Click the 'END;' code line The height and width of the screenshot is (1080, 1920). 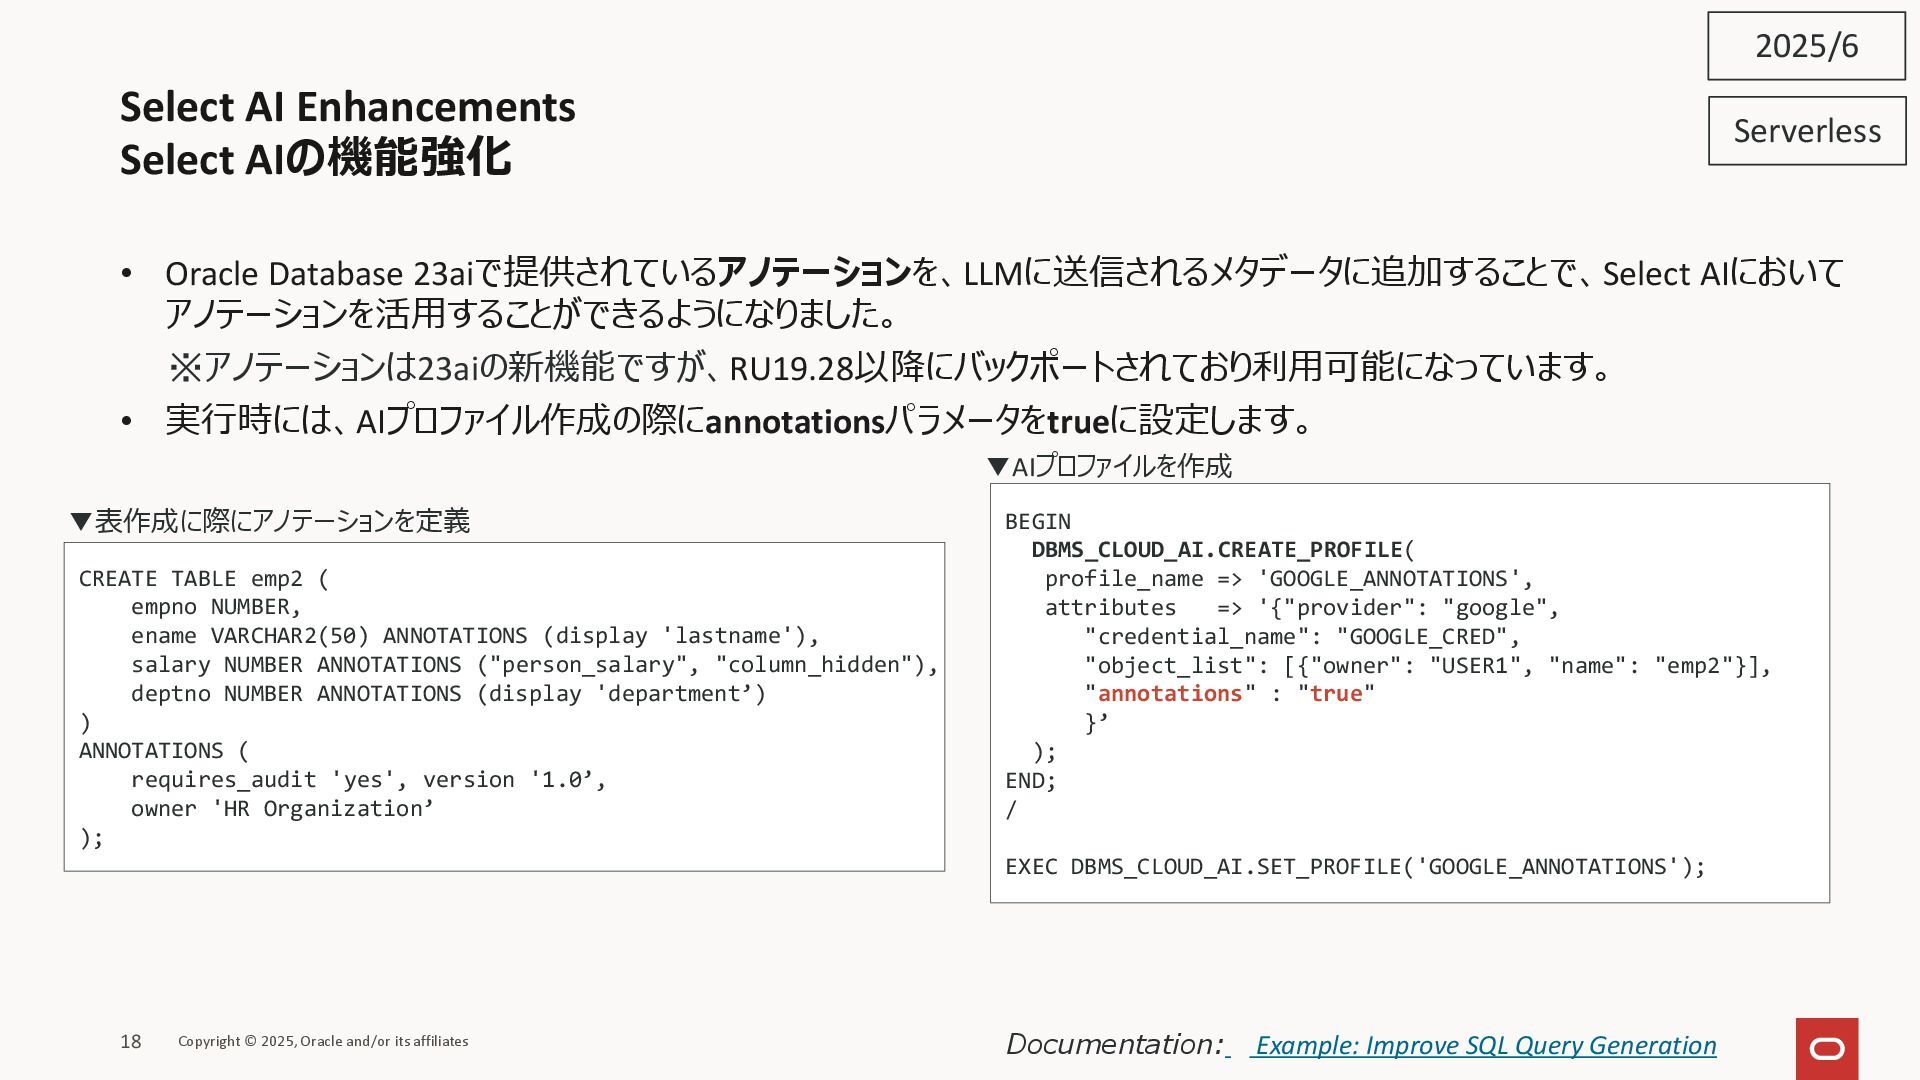pyautogui.click(x=1030, y=781)
